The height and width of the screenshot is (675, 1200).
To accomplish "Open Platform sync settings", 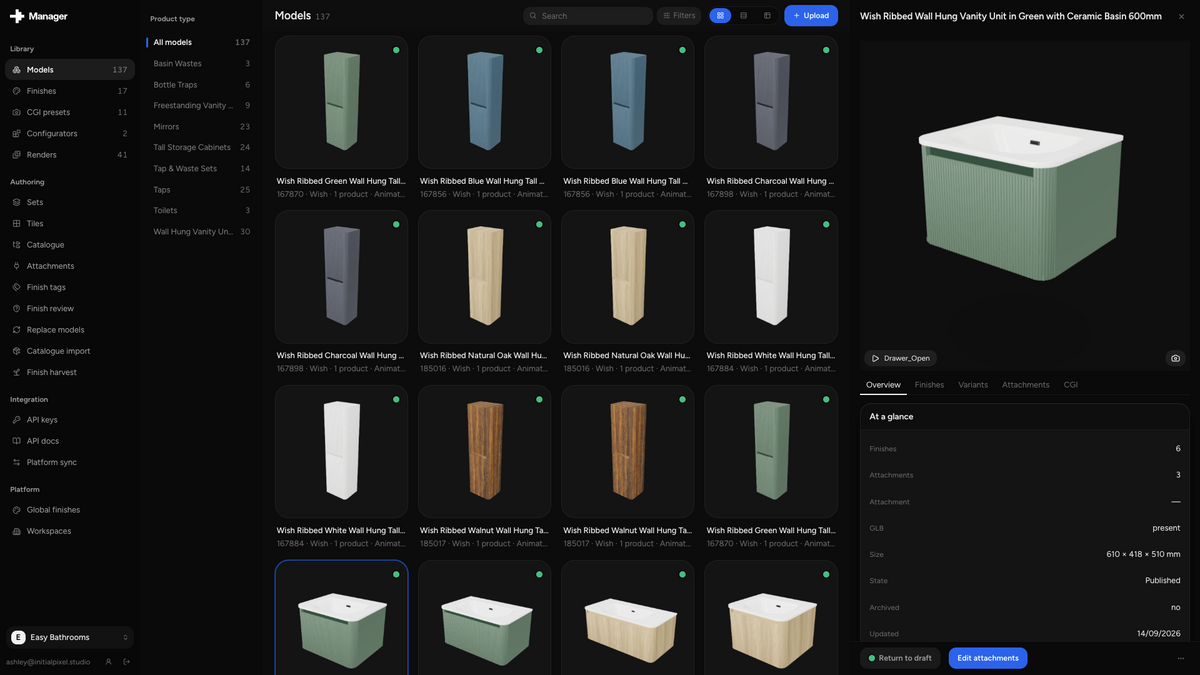I will click(69, 462).
